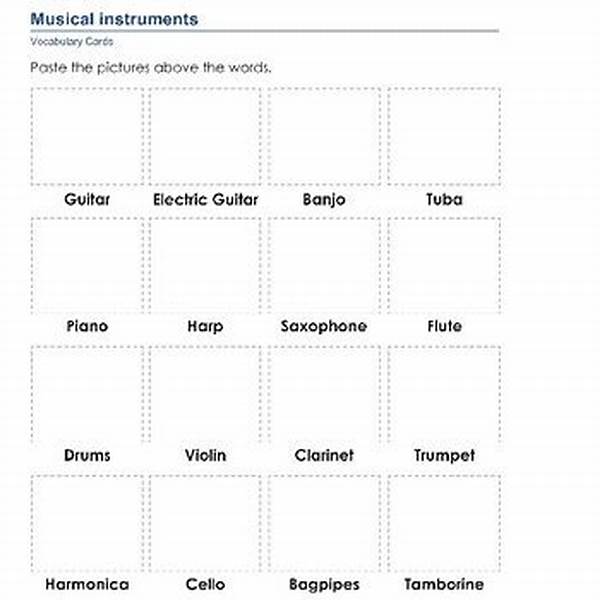Select the empty box above Guitar
This screenshot has height=600, width=600.
coord(87,137)
